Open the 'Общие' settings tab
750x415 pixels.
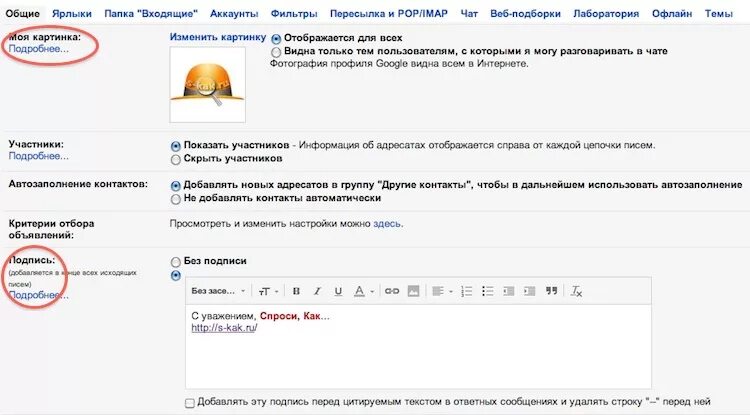pos(22,13)
